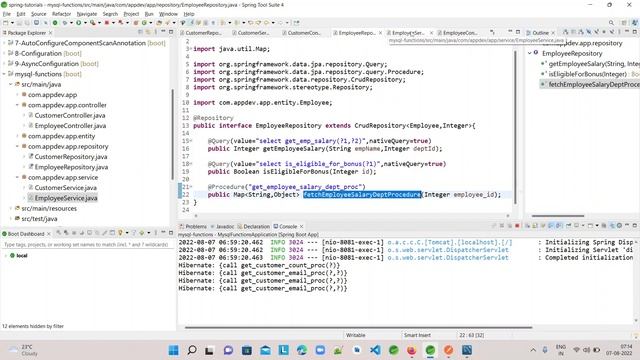Open the weather widget showing 23°C

coord(24,350)
